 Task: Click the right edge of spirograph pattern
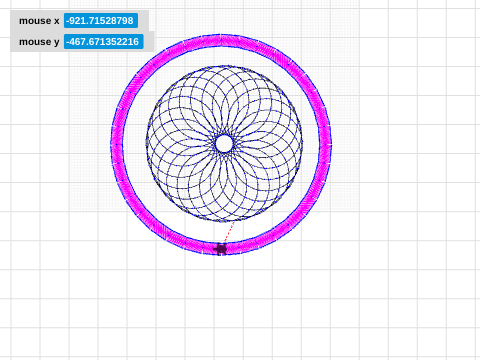click(302, 144)
